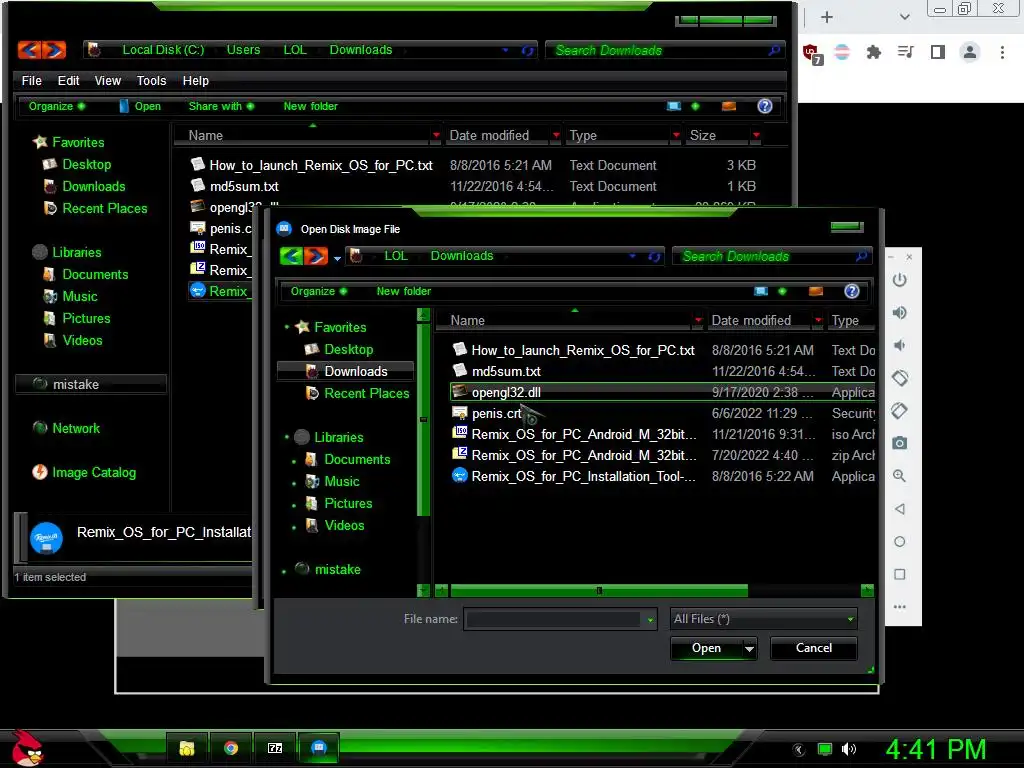Focus the File name input field
The height and width of the screenshot is (768, 1024).
click(553, 619)
